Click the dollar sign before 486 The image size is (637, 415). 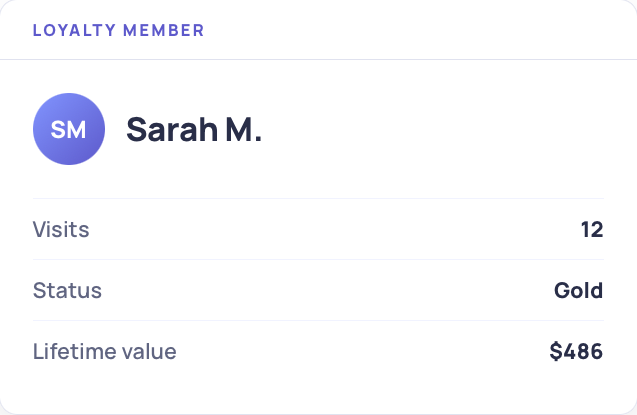coord(555,352)
